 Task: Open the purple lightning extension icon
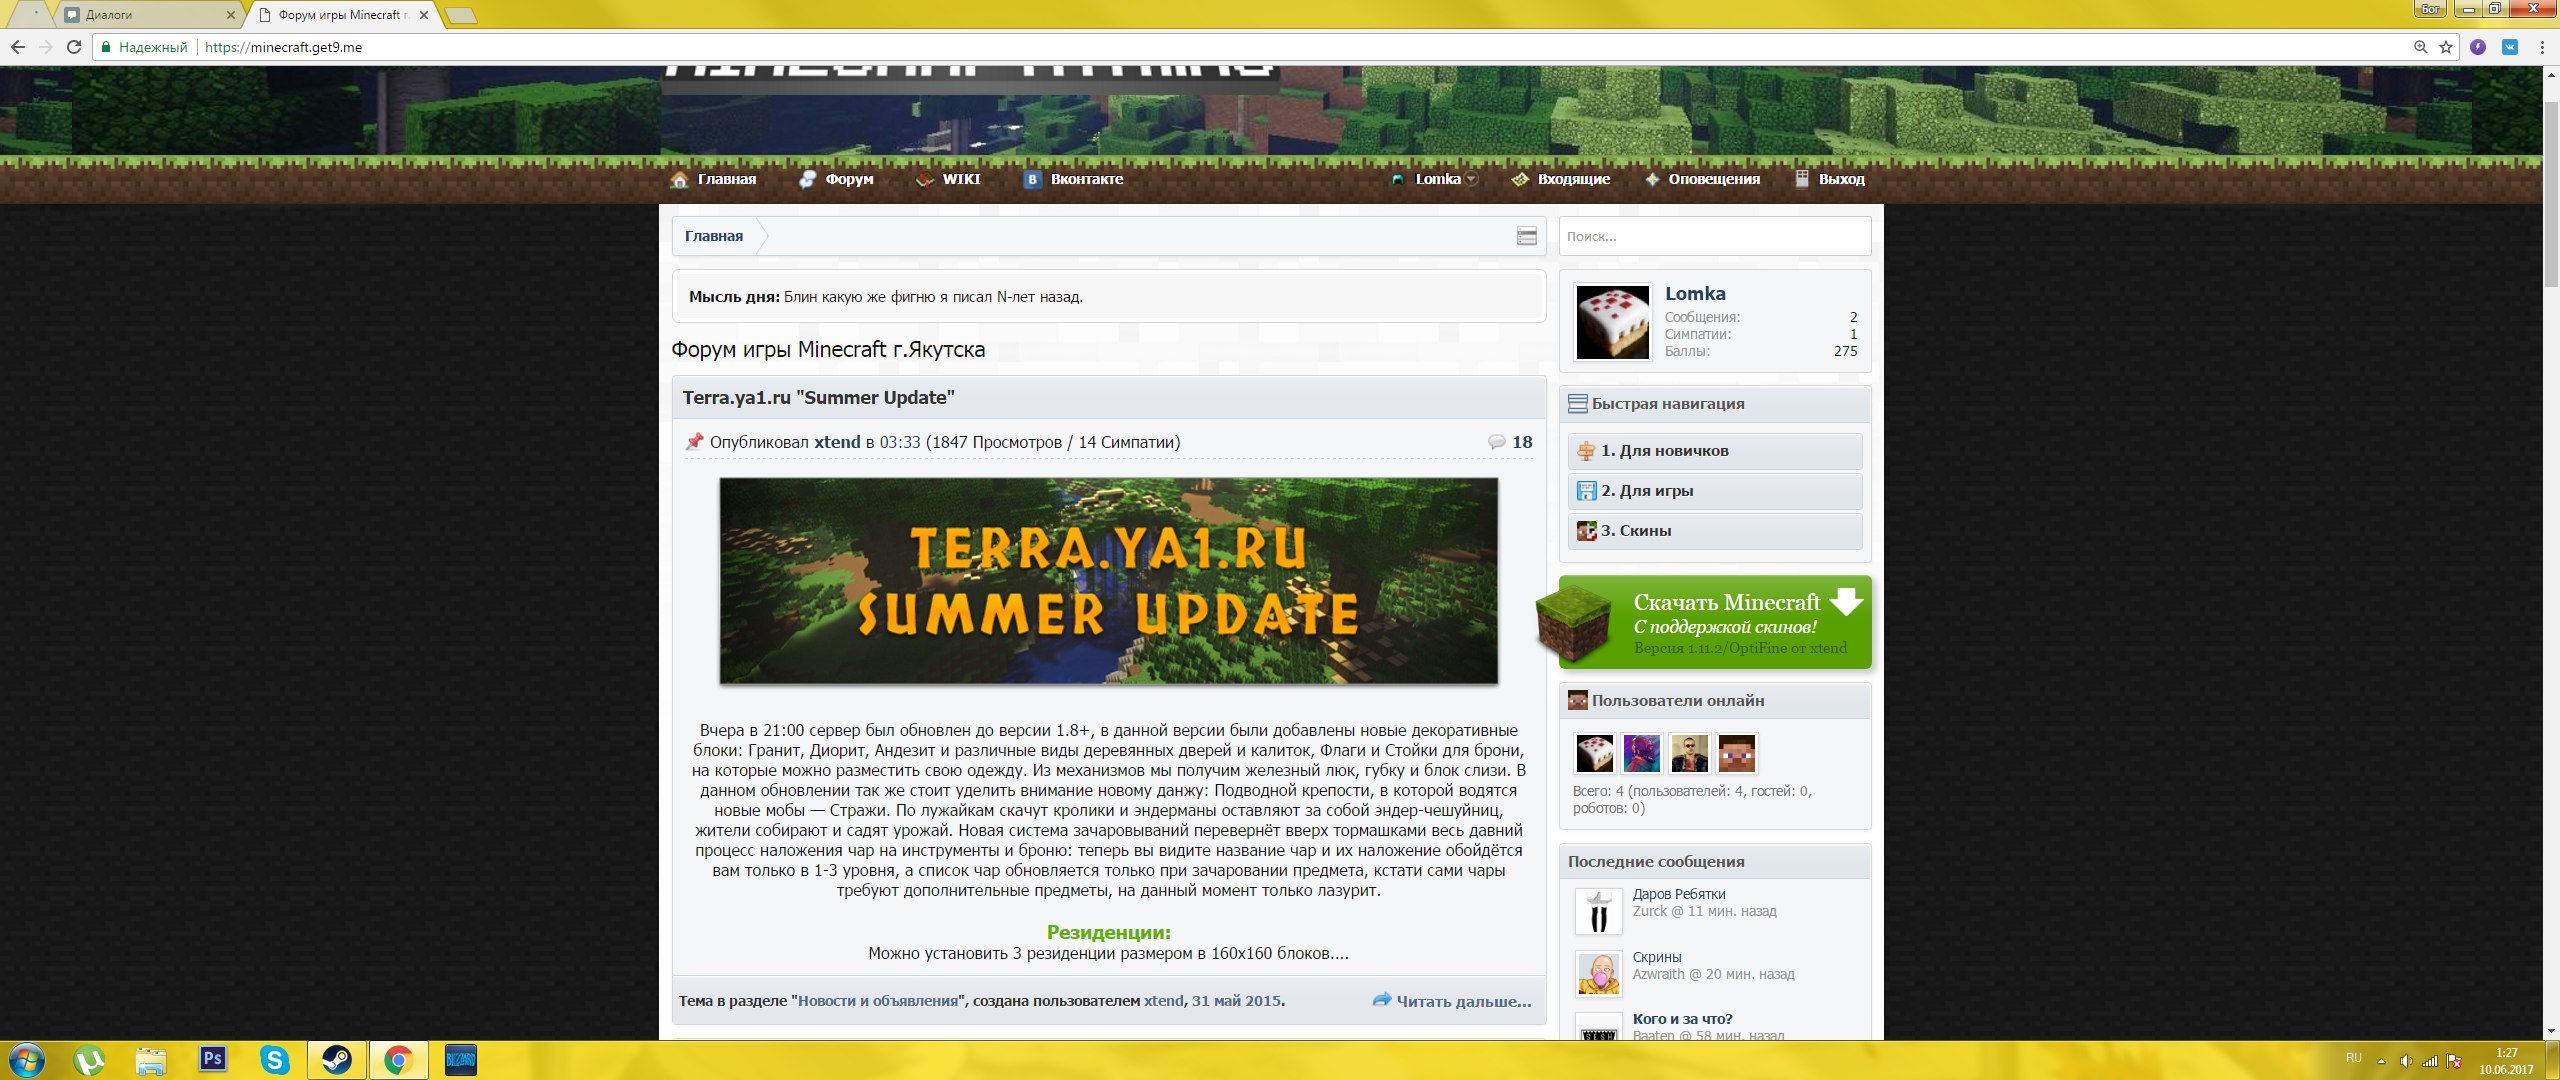click(2477, 47)
